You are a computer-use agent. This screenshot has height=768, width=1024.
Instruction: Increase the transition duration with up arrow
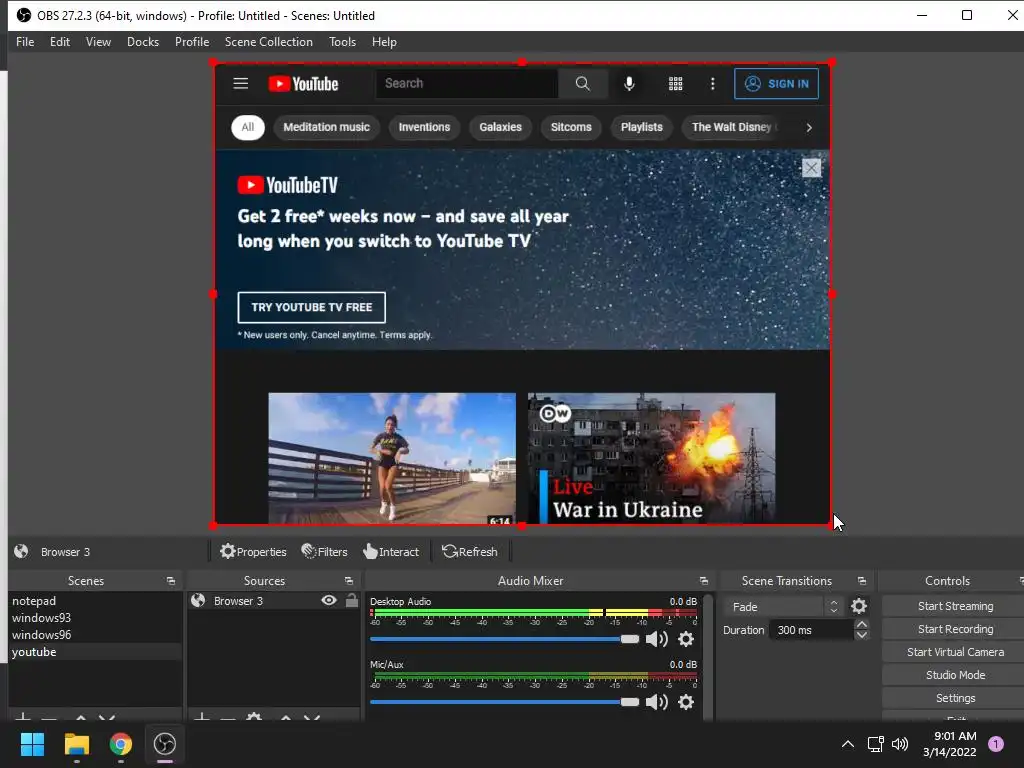pos(861,625)
